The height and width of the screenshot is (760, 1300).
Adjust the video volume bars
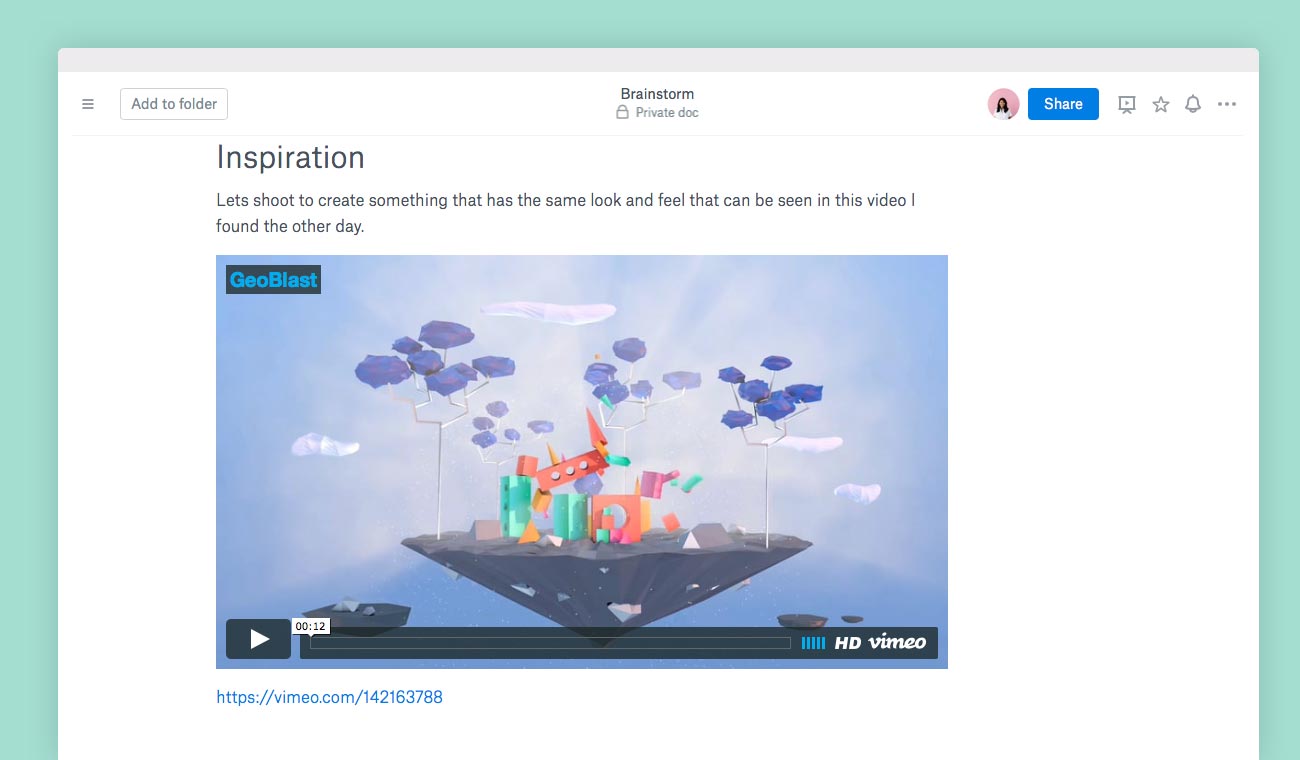click(x=813, y=643)
